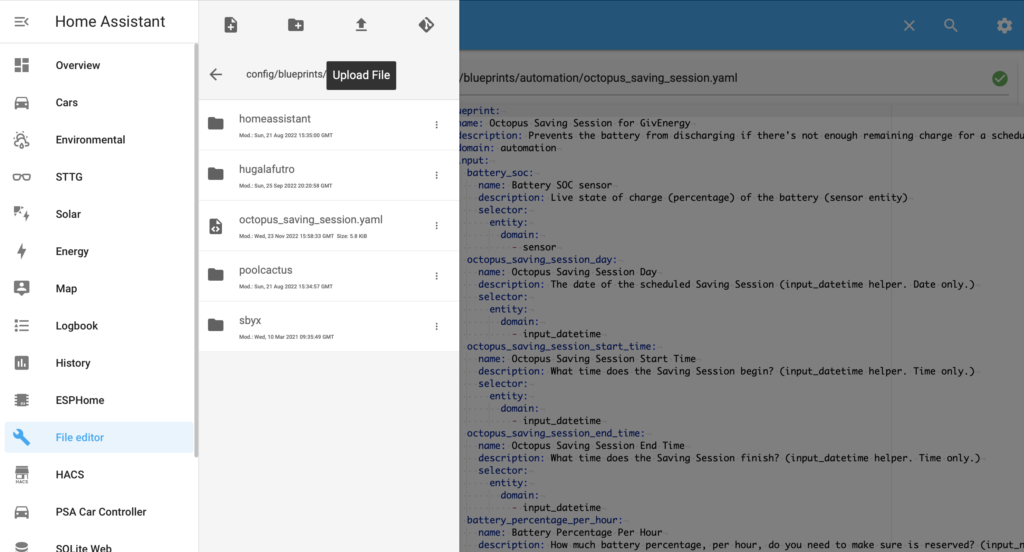
Task: Click the Home Assistant title
Action: click(x=110, y=22)
